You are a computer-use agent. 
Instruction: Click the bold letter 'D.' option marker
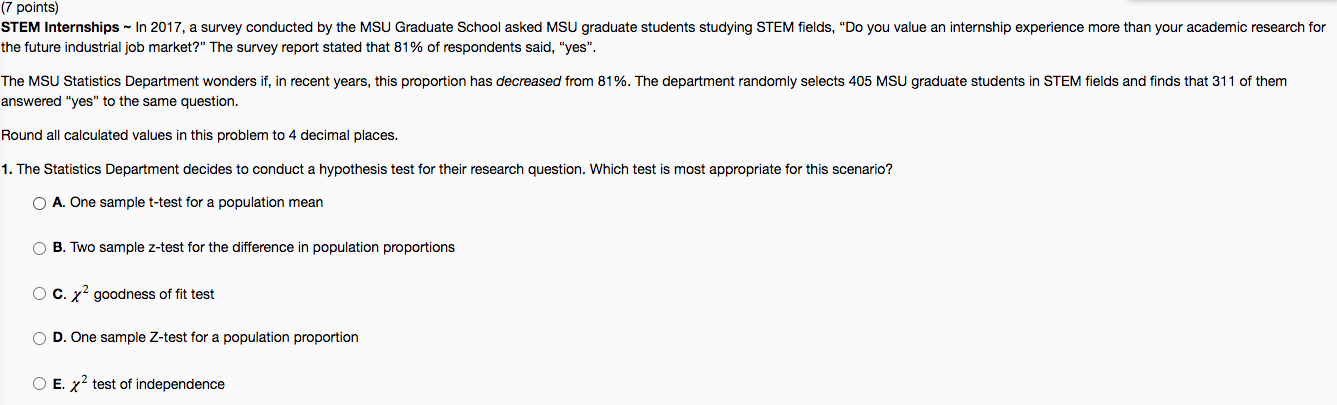pos(60,337)
